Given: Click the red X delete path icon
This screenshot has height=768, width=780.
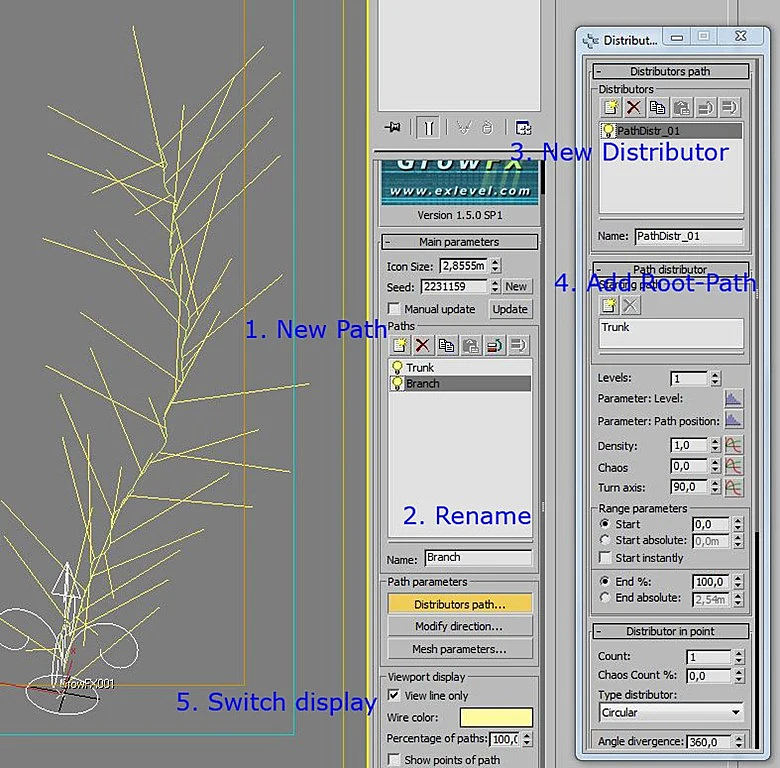Looking at the screenshot, I should [422, 345].
